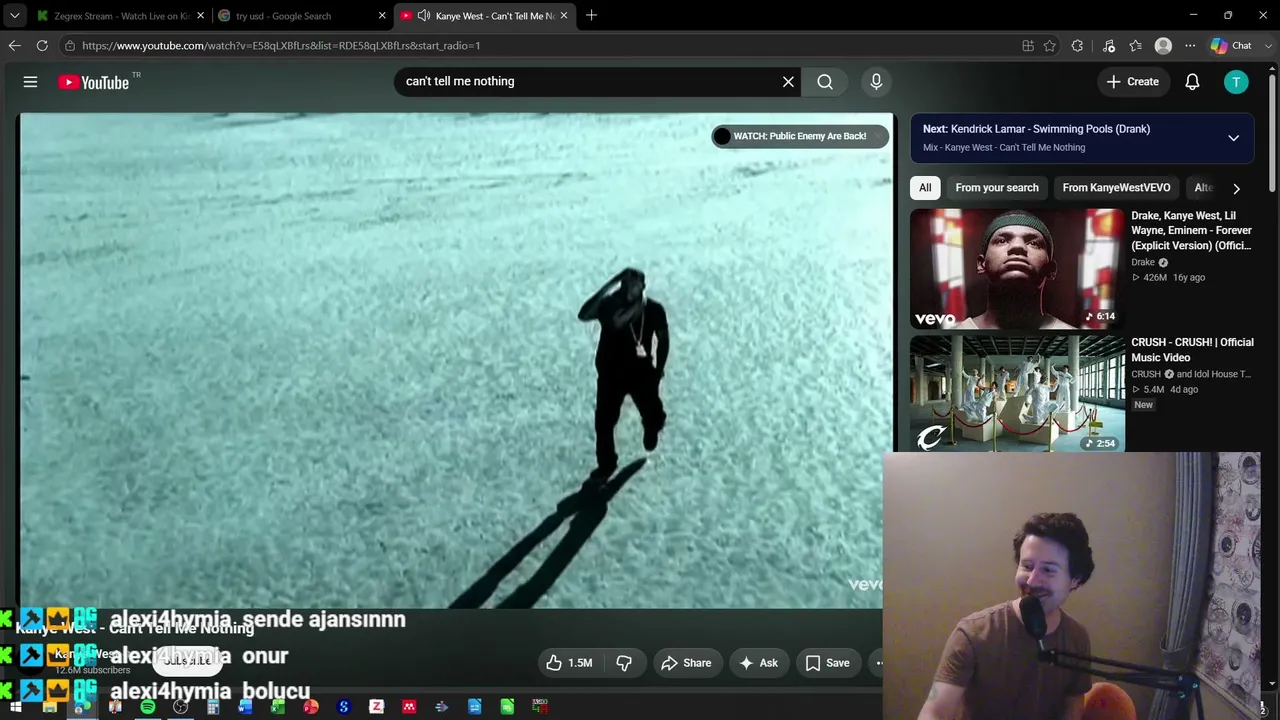Add this page to favorites star
The image size is (1280, 720).
tap(1049, 45)
